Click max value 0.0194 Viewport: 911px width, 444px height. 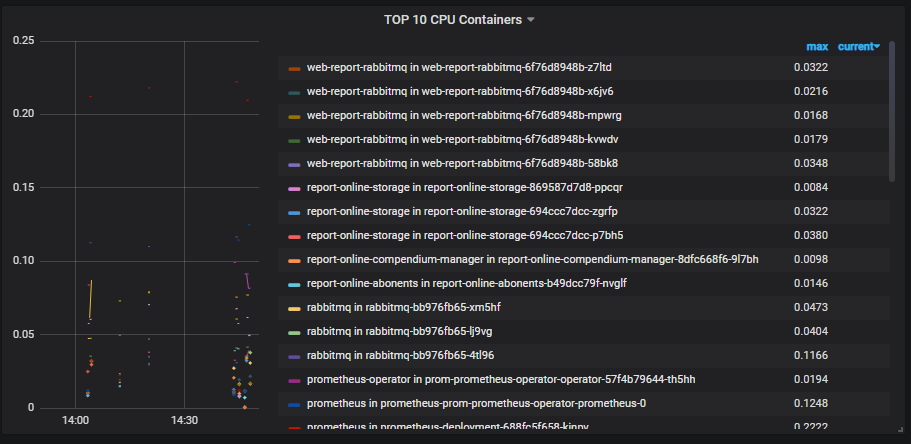pyautogui.click(x=811, y=379)
